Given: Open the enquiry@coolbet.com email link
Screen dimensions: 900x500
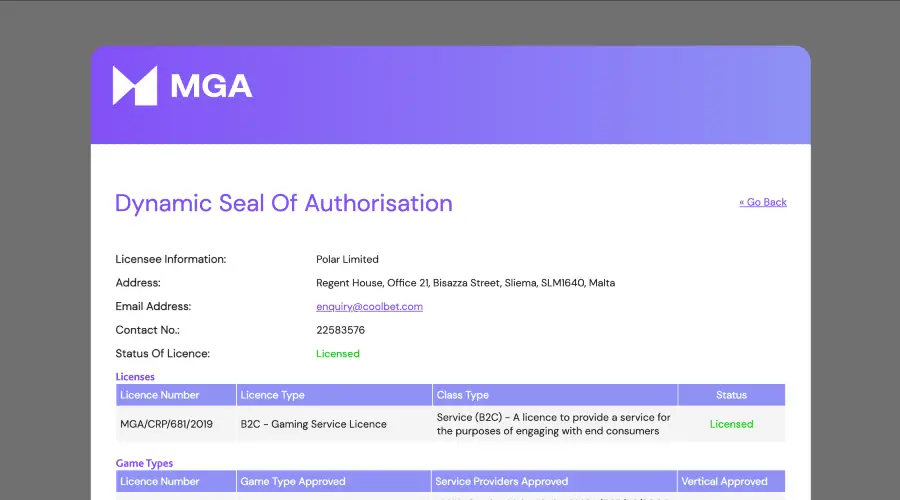Looking at the screenshot, I should pos(369,307).
